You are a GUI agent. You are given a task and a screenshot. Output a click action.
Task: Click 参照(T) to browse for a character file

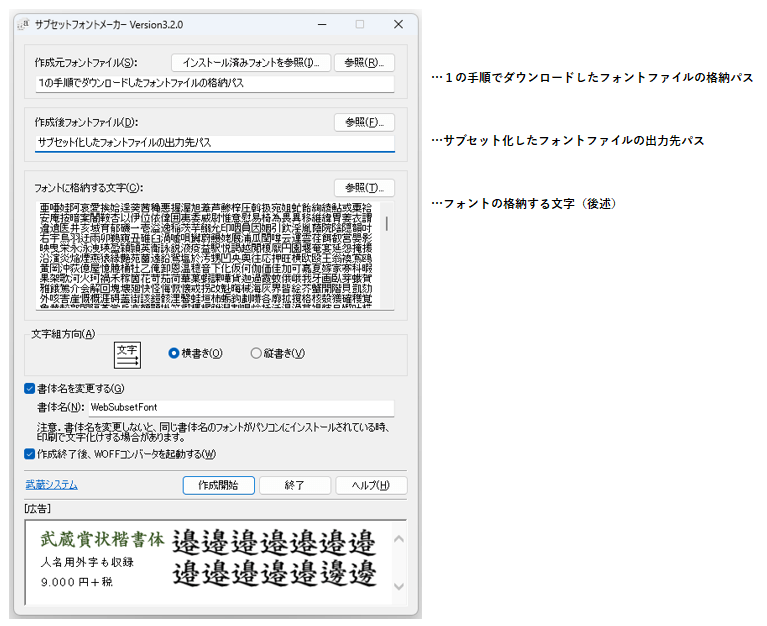tap(364, 187)
